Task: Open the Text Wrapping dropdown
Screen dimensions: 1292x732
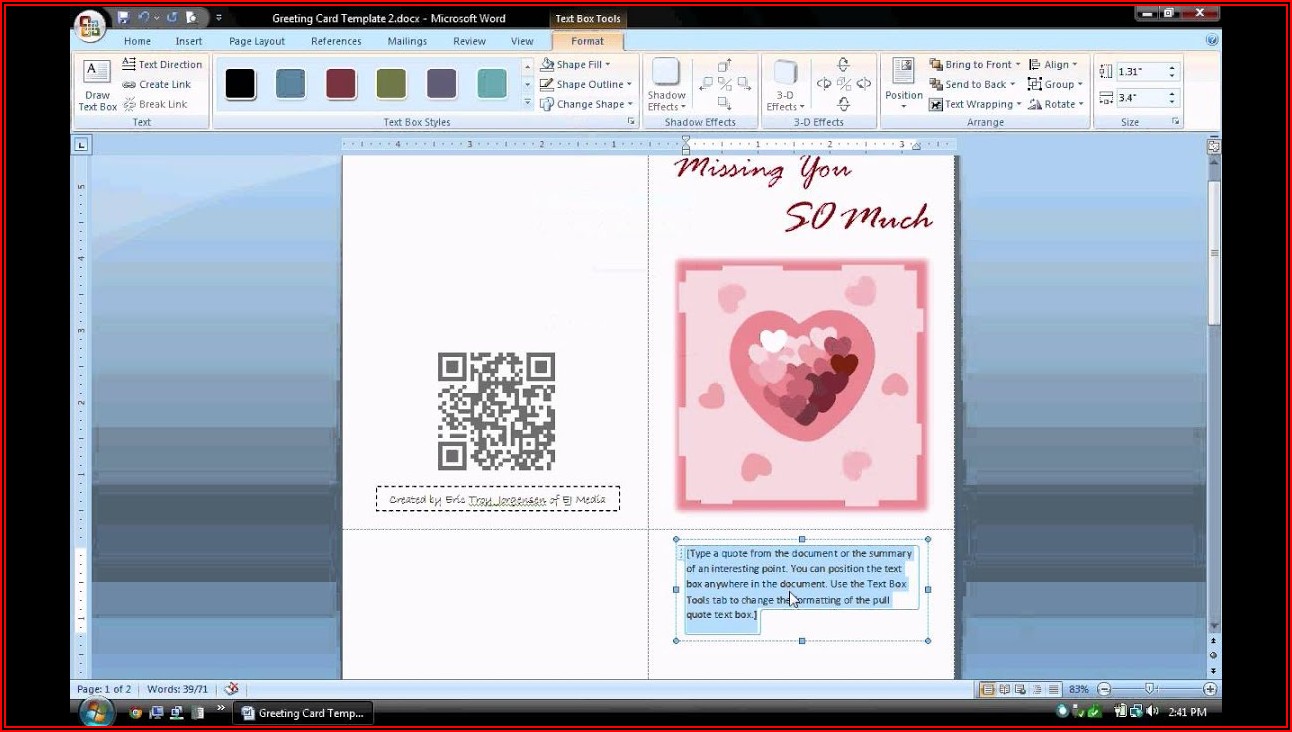Action: 976,104
